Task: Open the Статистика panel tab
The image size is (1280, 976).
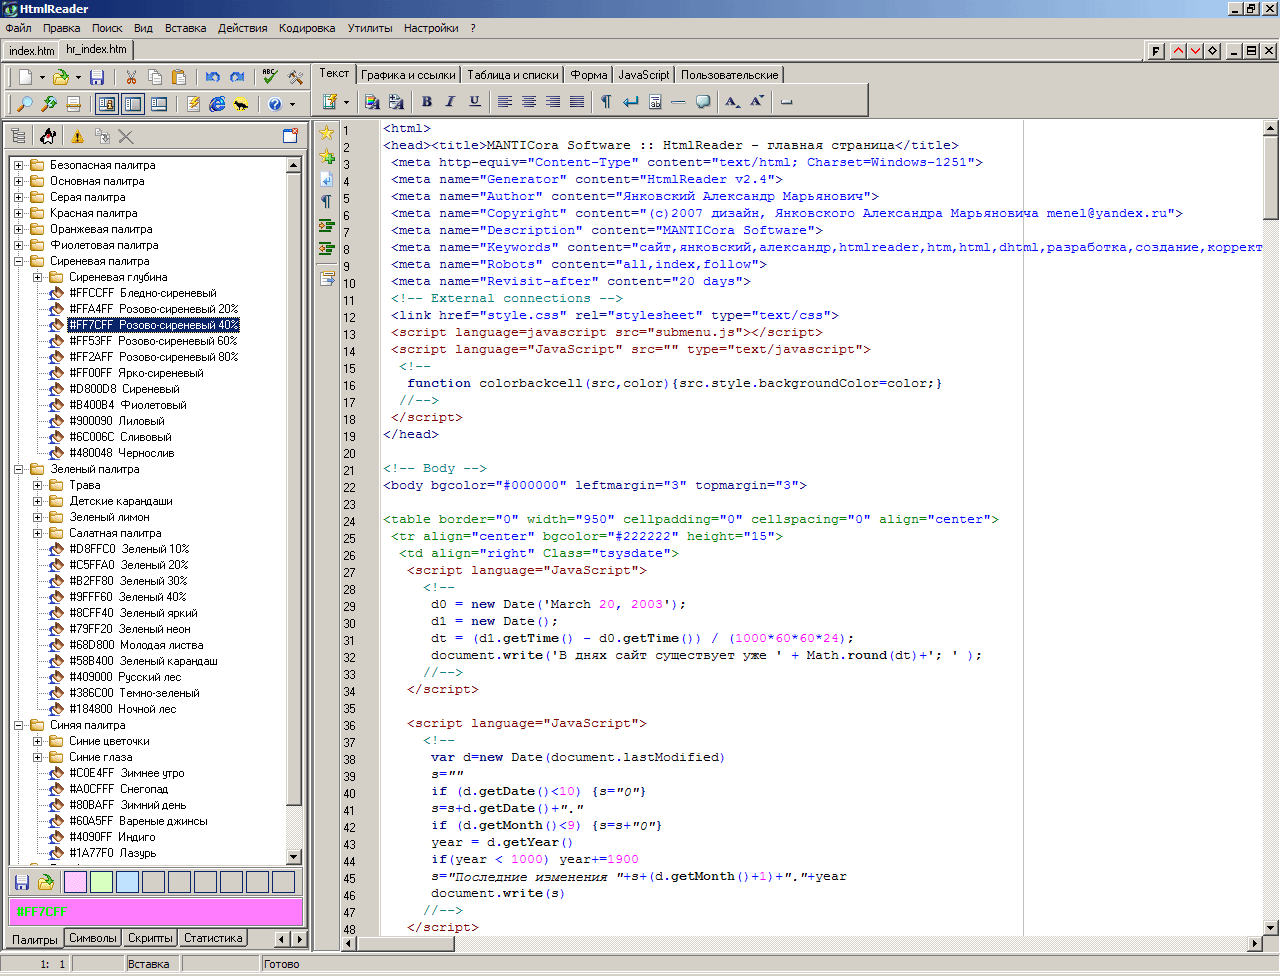Action: tap(213, 938)
